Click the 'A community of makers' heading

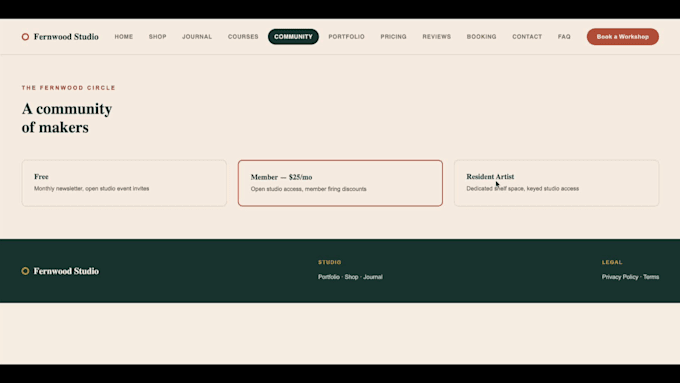[67, 118]
